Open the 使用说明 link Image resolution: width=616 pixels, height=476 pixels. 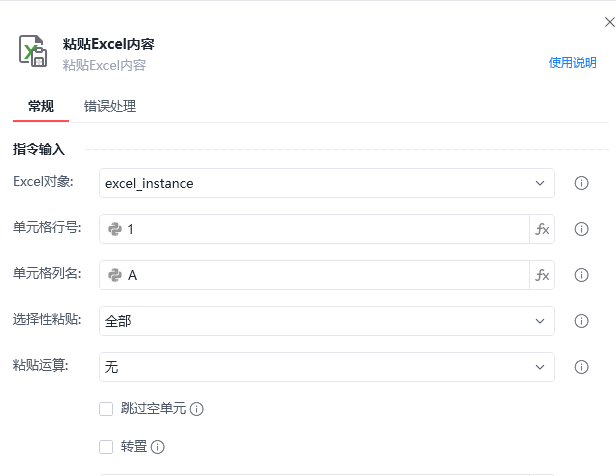point(572,62)
